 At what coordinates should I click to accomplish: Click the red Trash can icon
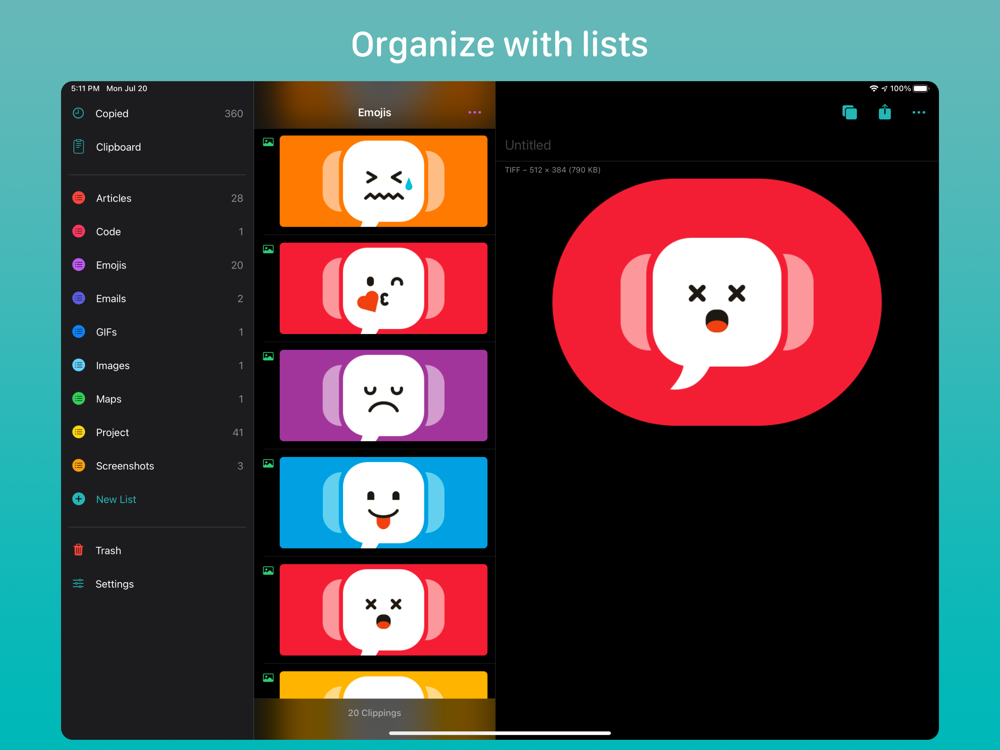click(x=78, y=550)
